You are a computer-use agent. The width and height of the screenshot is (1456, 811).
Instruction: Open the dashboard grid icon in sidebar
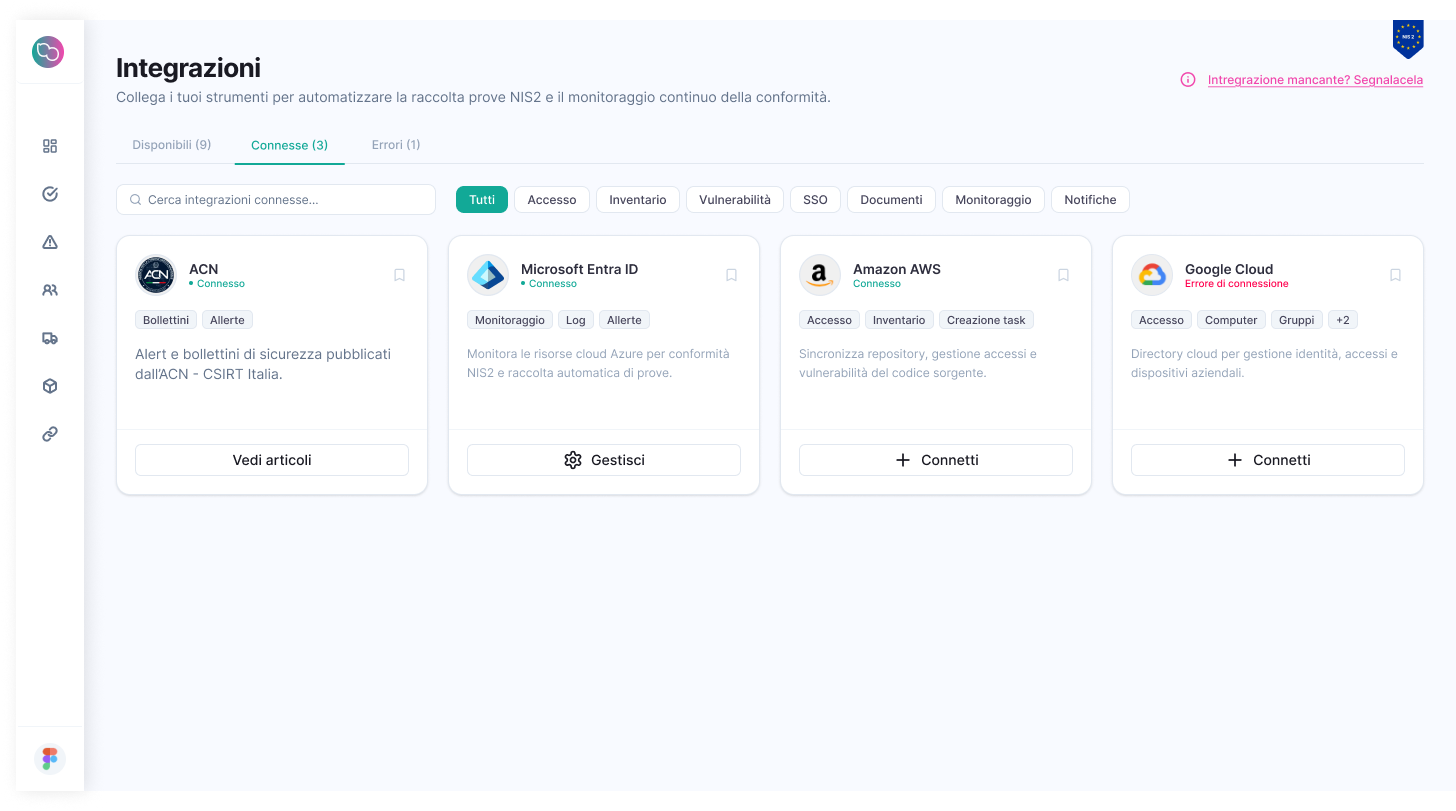pos(50,146)
